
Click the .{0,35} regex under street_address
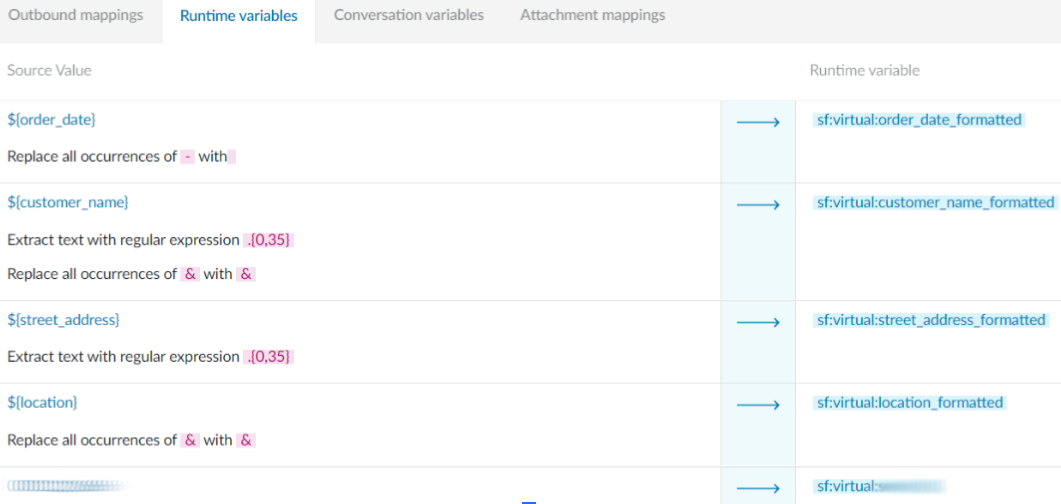click(x=269, y=357)
